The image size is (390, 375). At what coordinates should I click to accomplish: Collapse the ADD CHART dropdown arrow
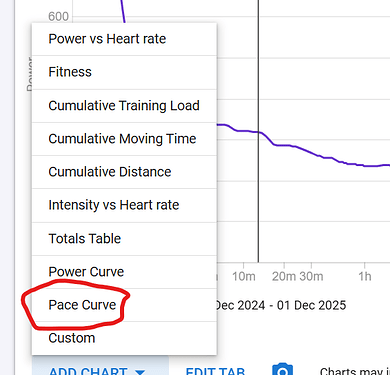(140, 372)
